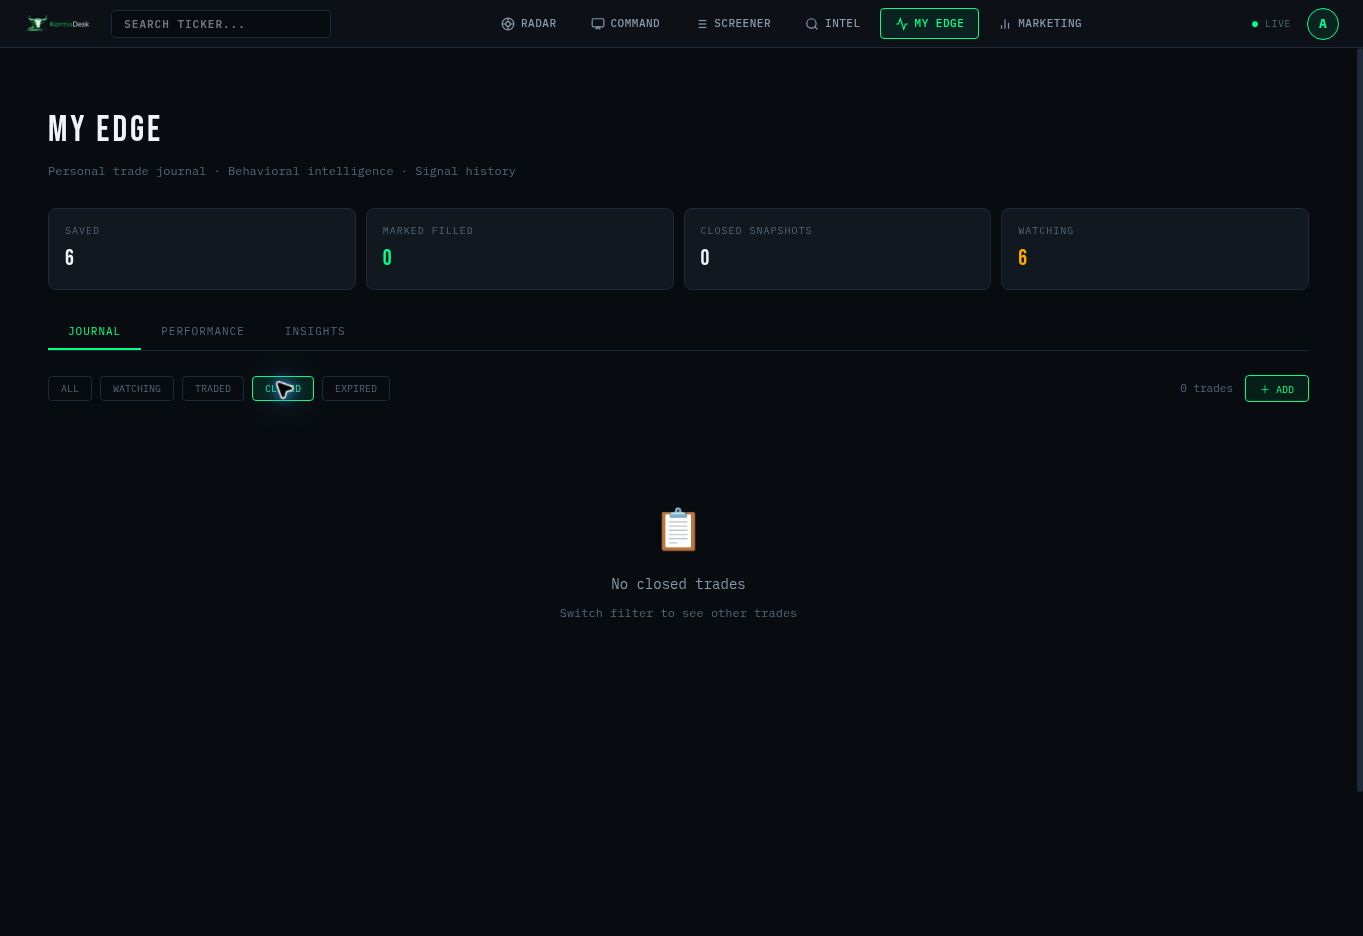1363x936 pixels.
Task: Click the page's vertical scrollbar
Action: (1359, 420)
